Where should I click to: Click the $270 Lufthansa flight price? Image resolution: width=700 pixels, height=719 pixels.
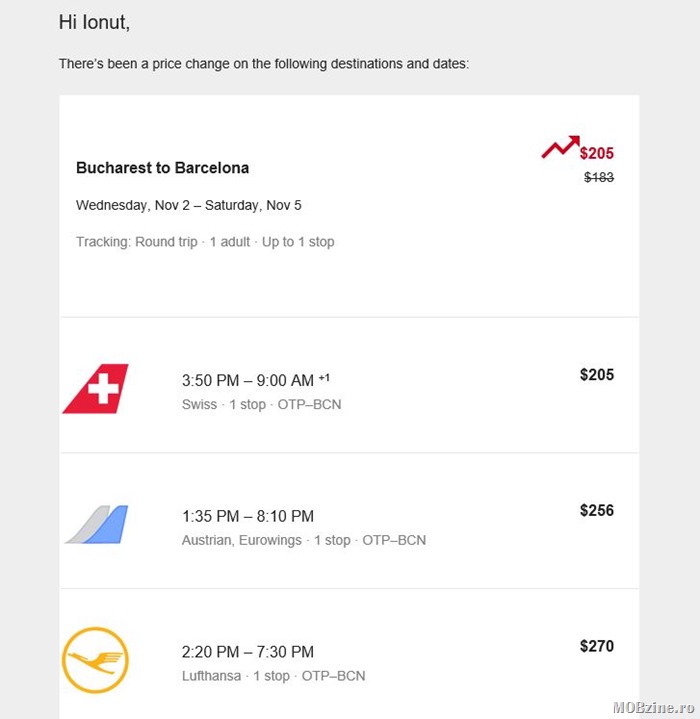(597, 646)
